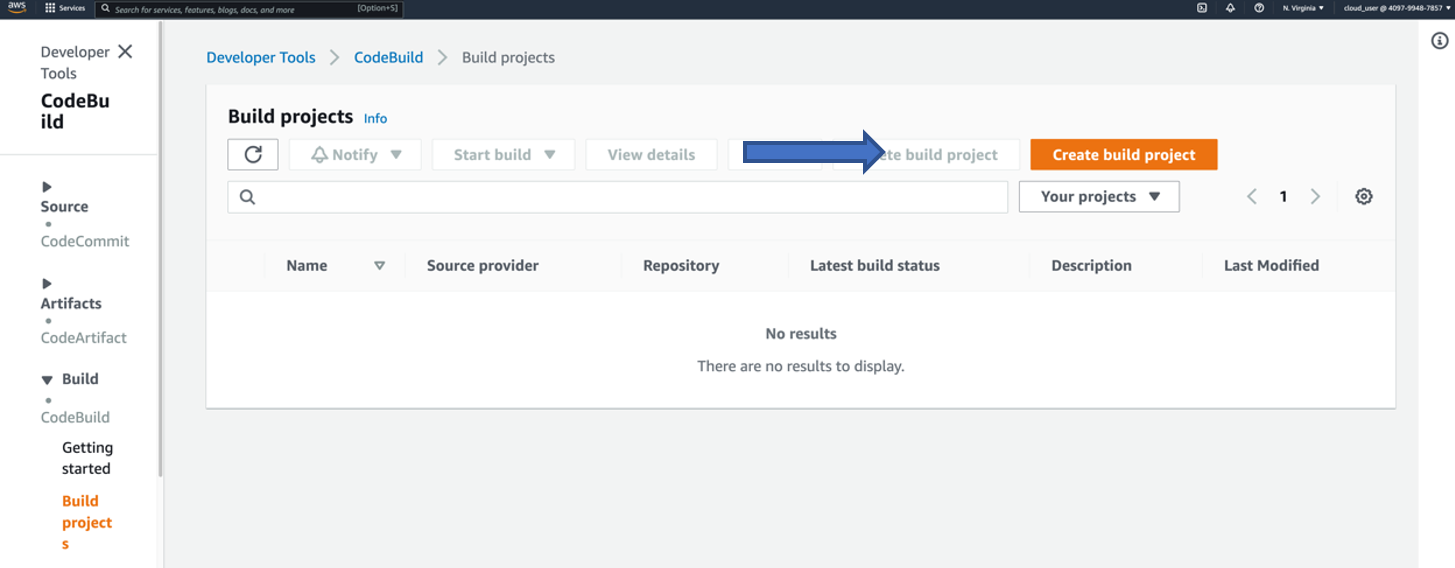Open table preferences gear icon

click(x=1363, y=197)
